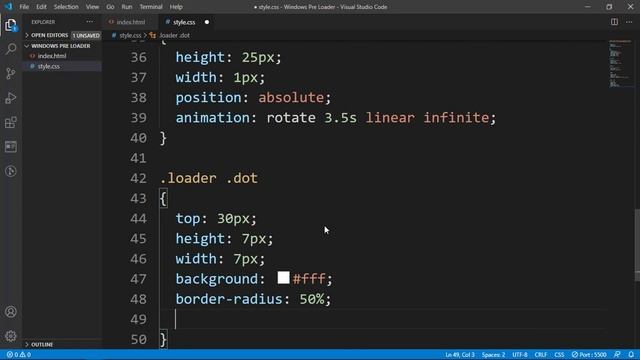
Task: Click the editor vertical scrollbar thumb
Action: [x=637, y=245]
